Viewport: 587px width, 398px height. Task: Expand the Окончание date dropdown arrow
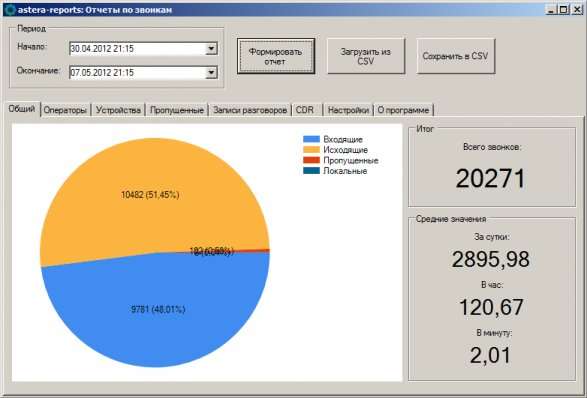click(x=211, y=73)
